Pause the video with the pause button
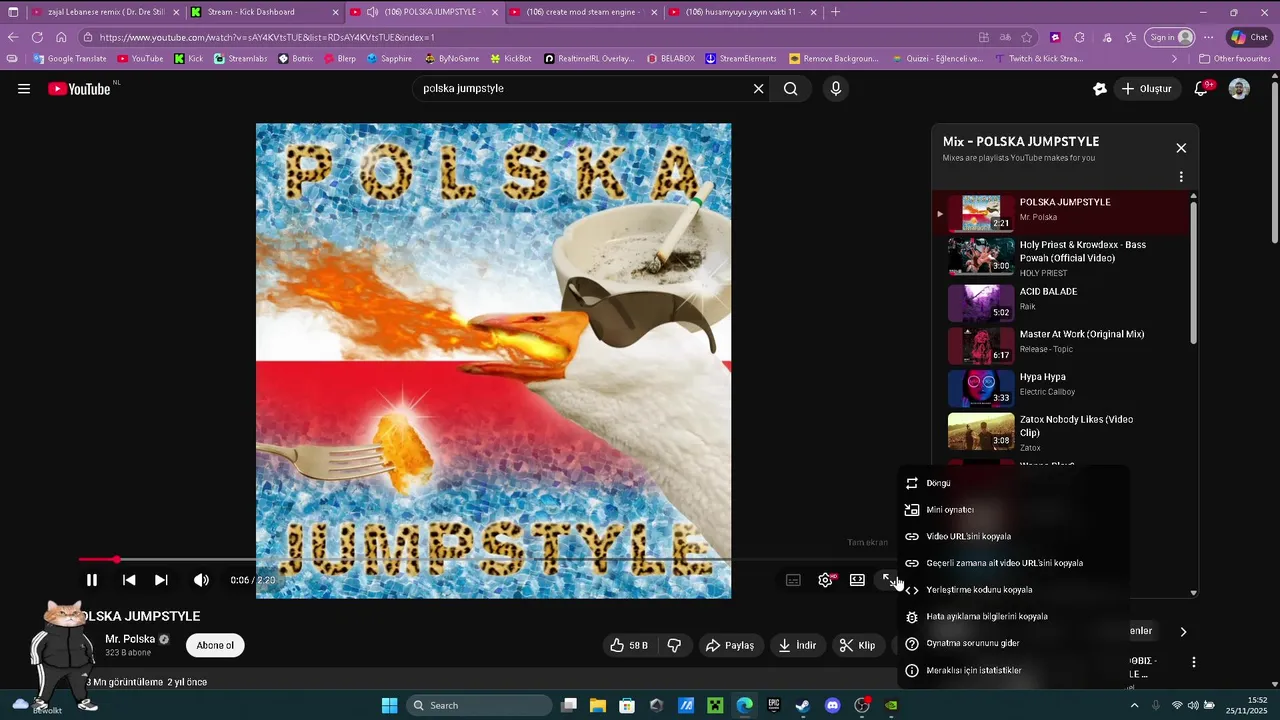The height and width of the screenshot is (720, 1280). tap(91, 580)
